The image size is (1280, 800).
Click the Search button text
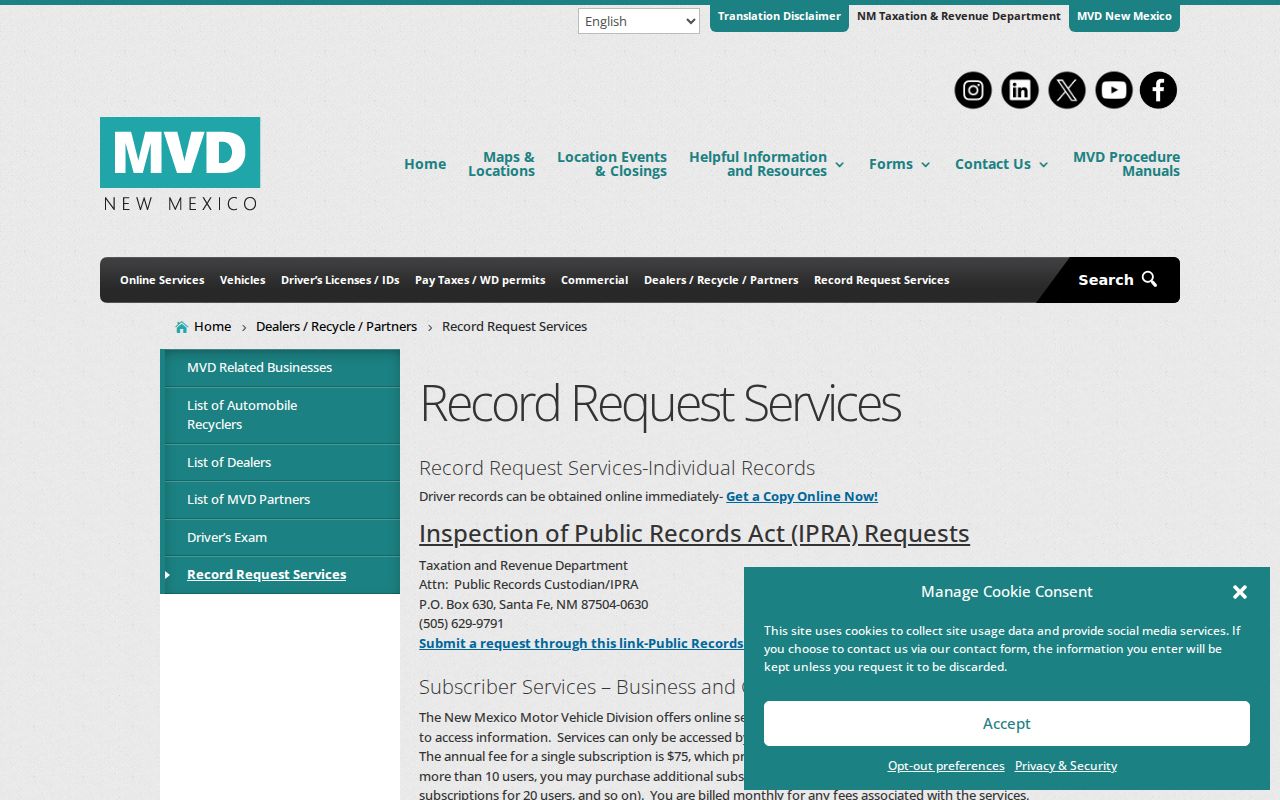1106,280
